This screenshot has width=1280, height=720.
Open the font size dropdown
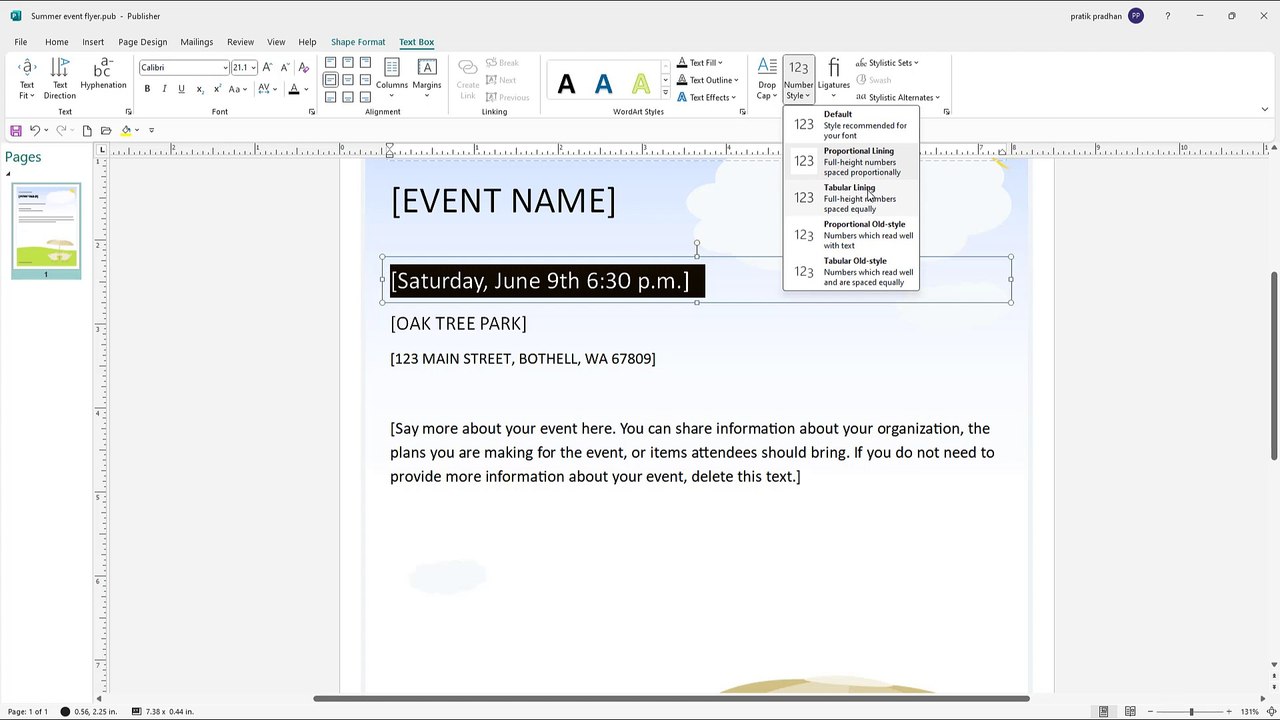tap(254, 67)
